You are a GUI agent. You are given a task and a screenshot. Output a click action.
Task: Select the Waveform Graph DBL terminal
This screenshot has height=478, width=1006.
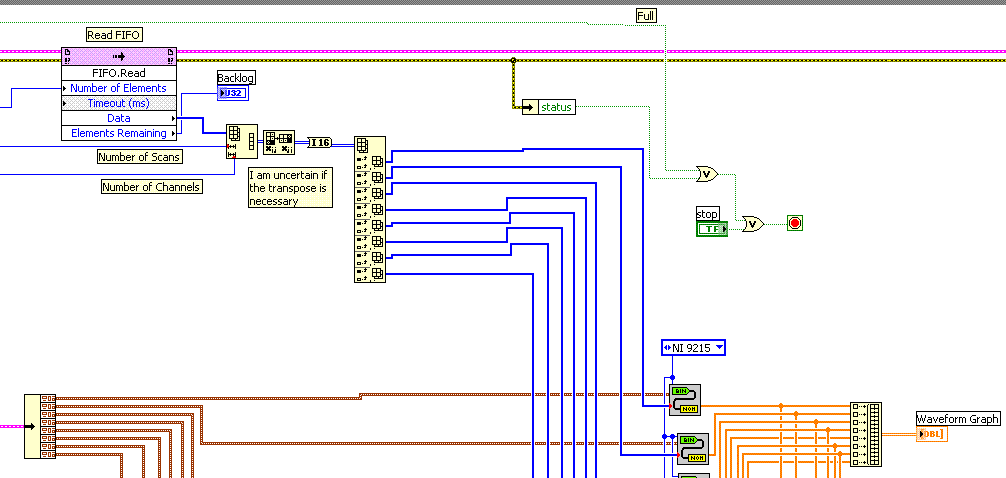coord(931,434)
